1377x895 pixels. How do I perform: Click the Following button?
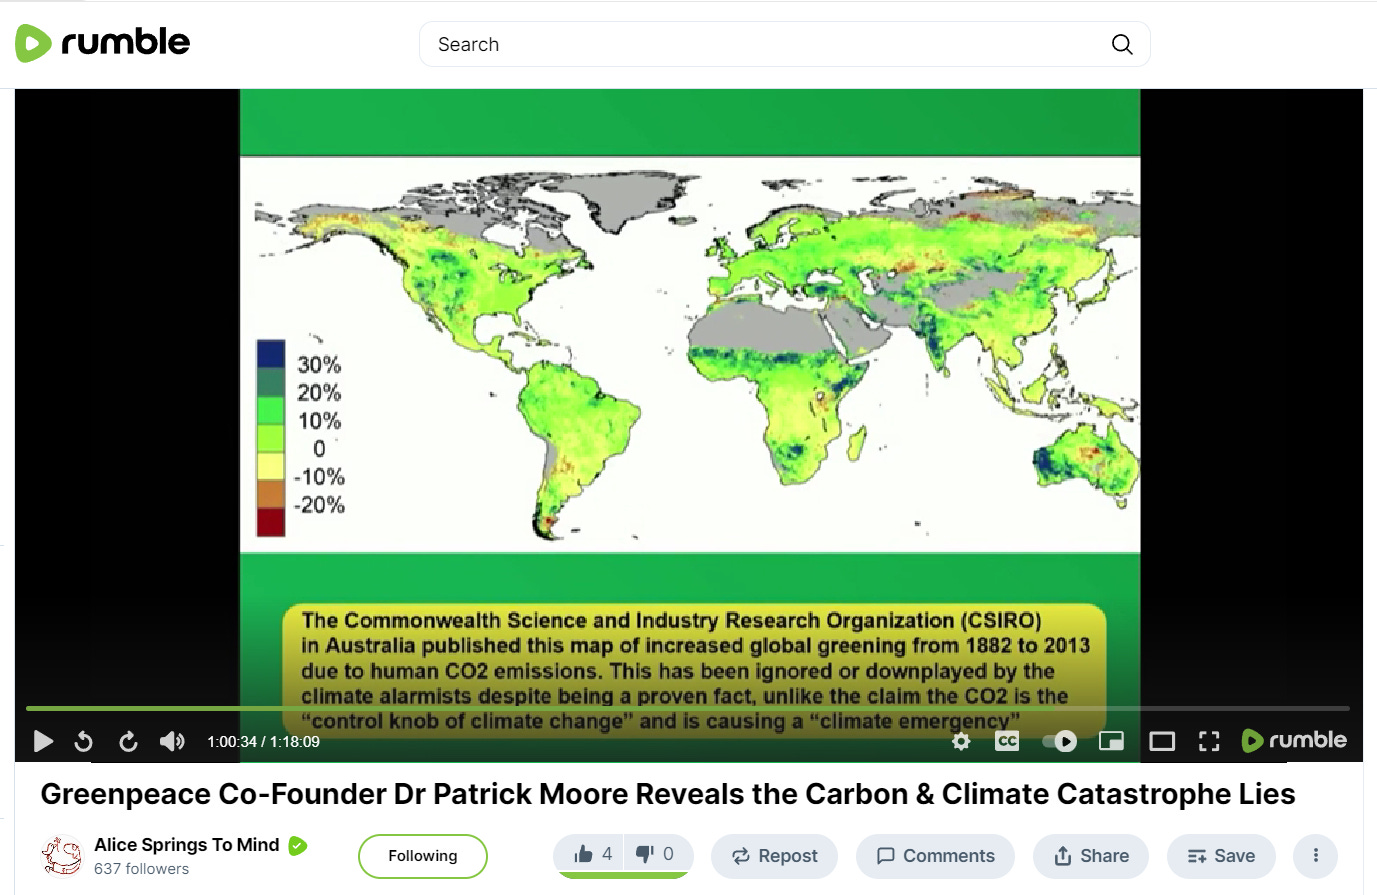click(423, 856)
